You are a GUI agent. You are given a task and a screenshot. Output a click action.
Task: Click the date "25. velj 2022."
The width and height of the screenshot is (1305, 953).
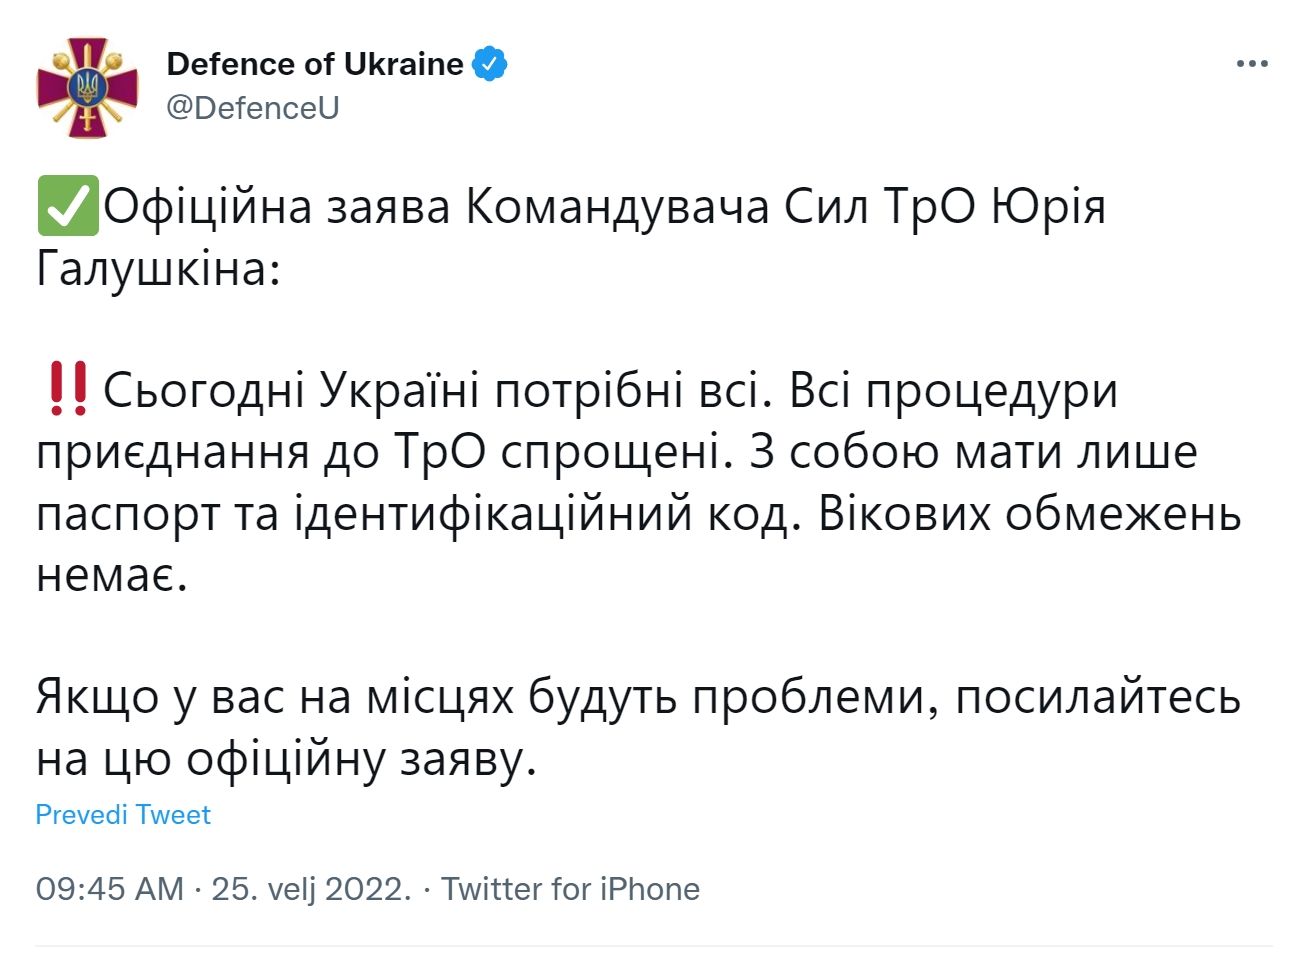(x=311, y=889)
